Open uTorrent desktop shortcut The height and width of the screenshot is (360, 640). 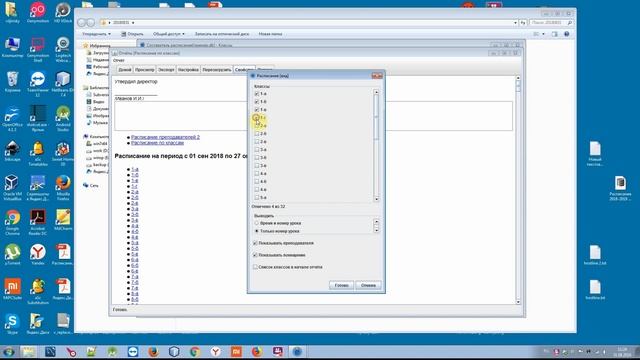click(x=12, y=255)
